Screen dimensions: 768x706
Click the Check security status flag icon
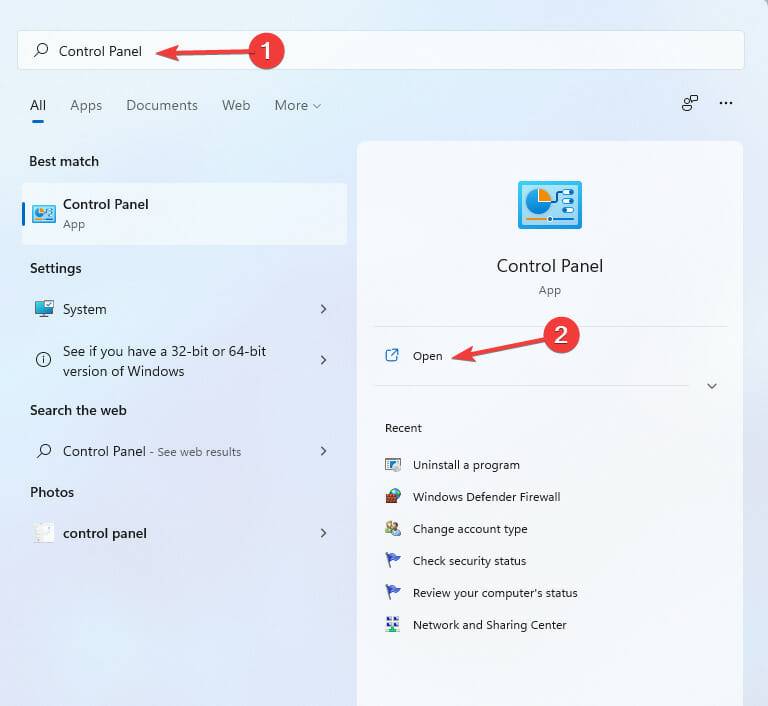point(393,560)
